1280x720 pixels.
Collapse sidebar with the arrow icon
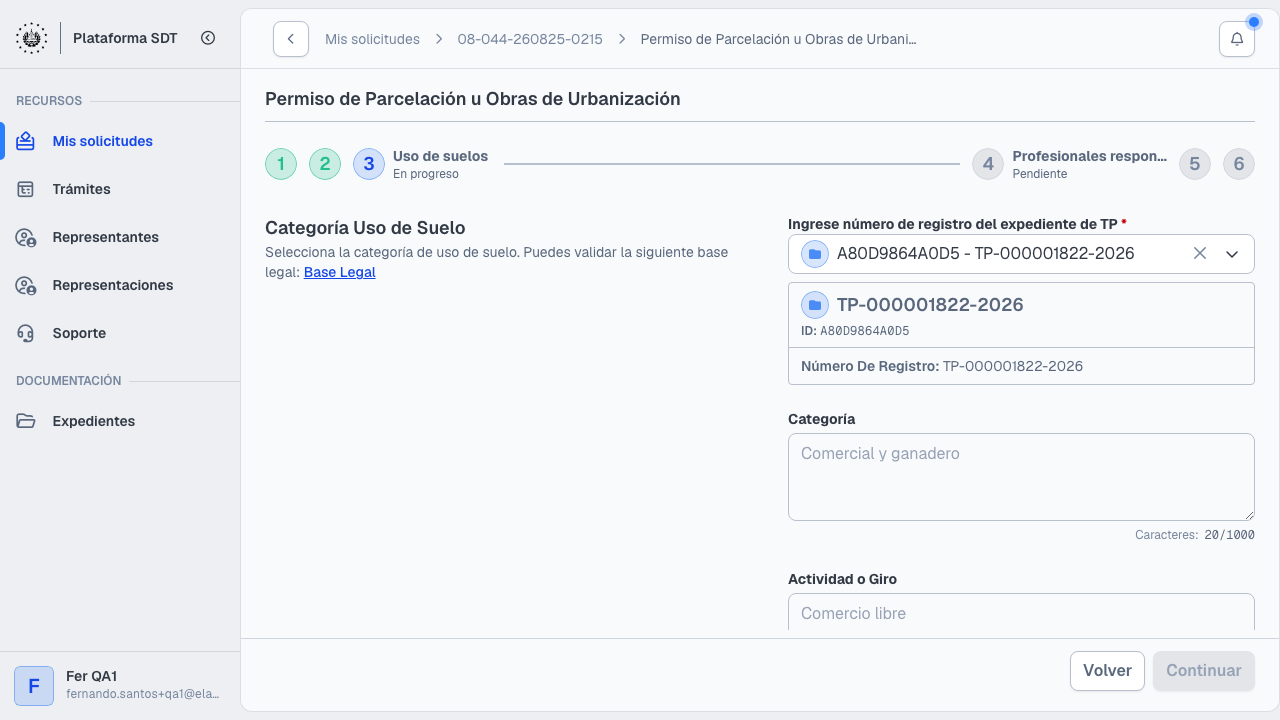coord(208,38)
